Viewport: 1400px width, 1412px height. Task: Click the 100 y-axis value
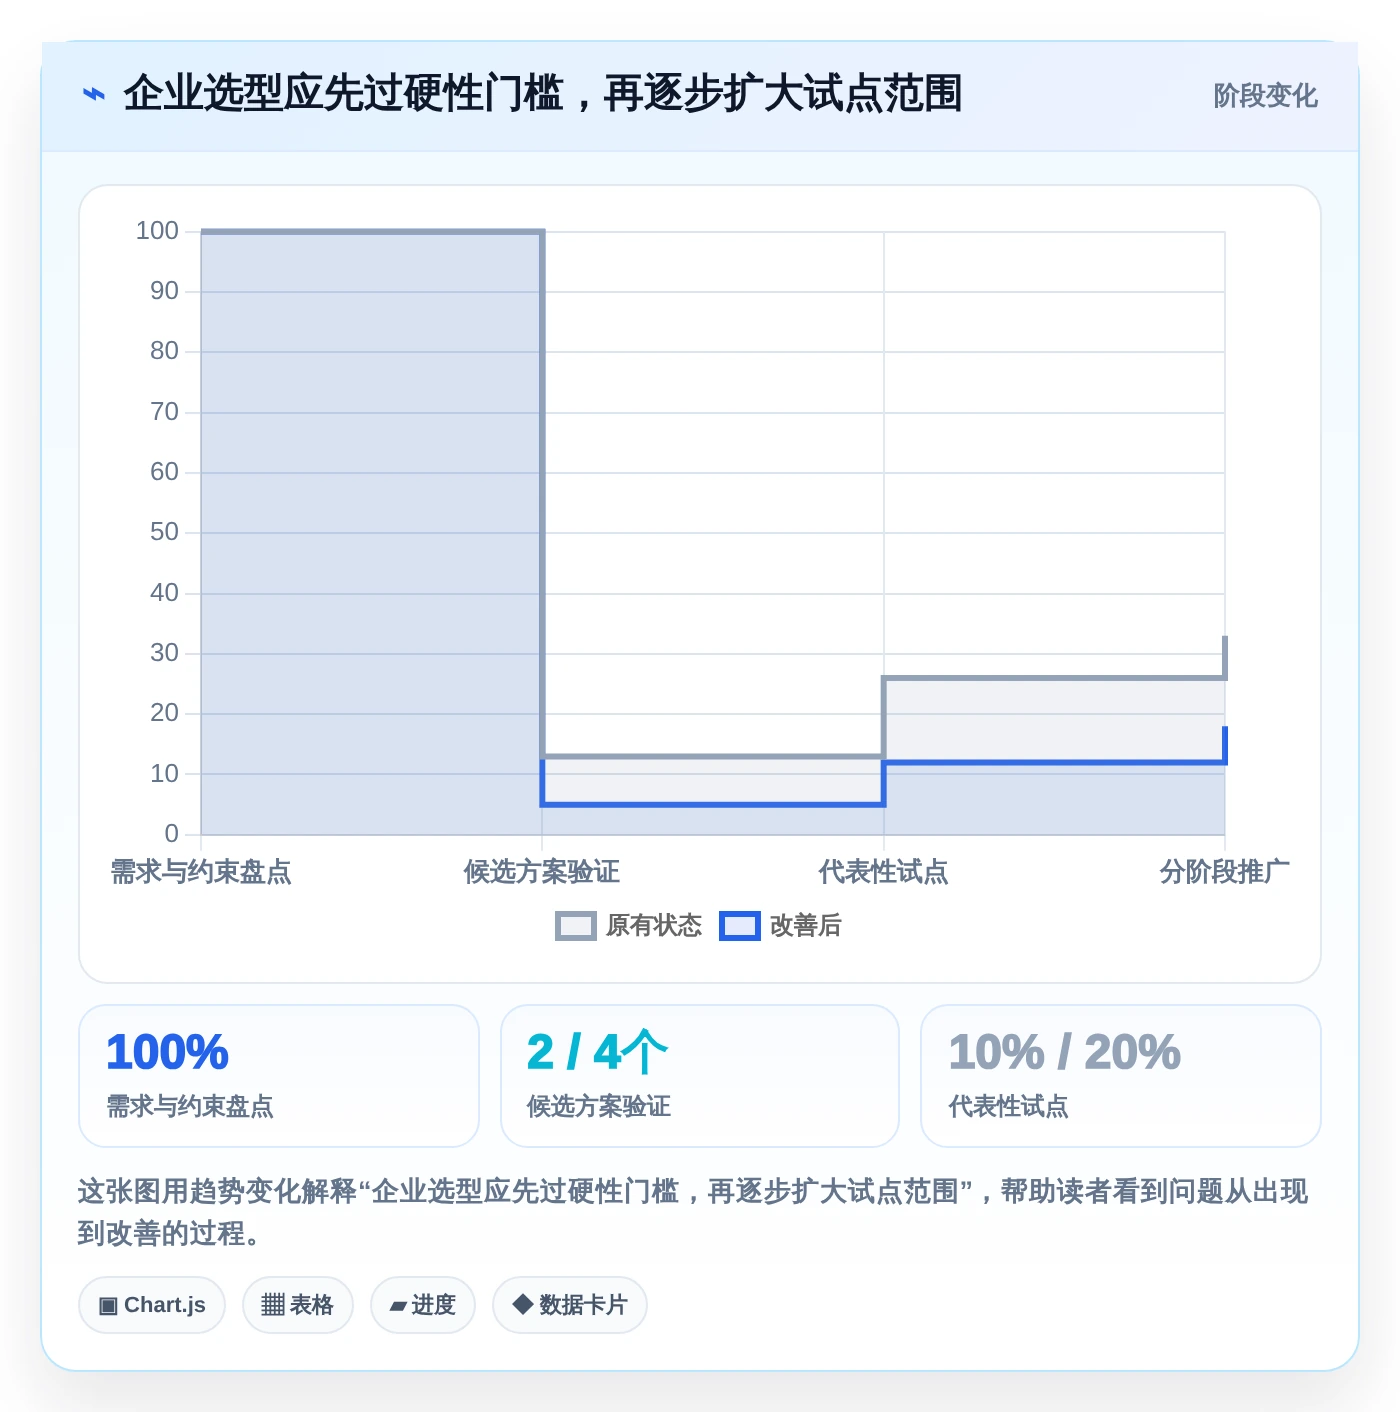157,231
